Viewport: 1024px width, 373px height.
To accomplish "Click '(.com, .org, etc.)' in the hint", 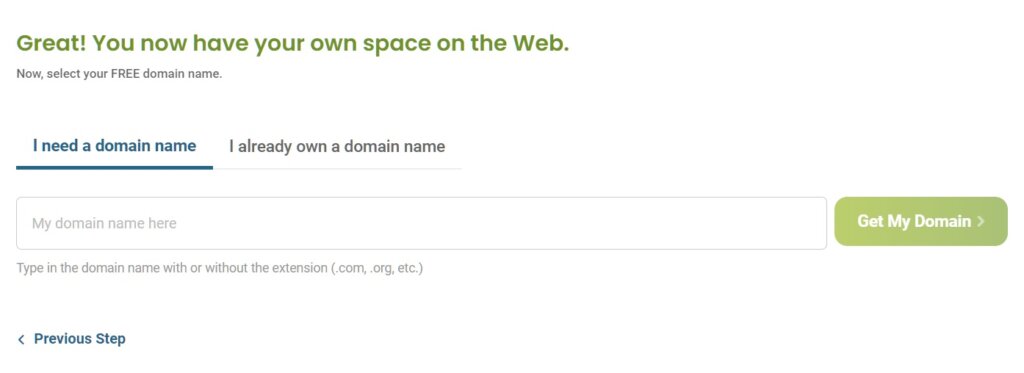I will pos(377,268).
